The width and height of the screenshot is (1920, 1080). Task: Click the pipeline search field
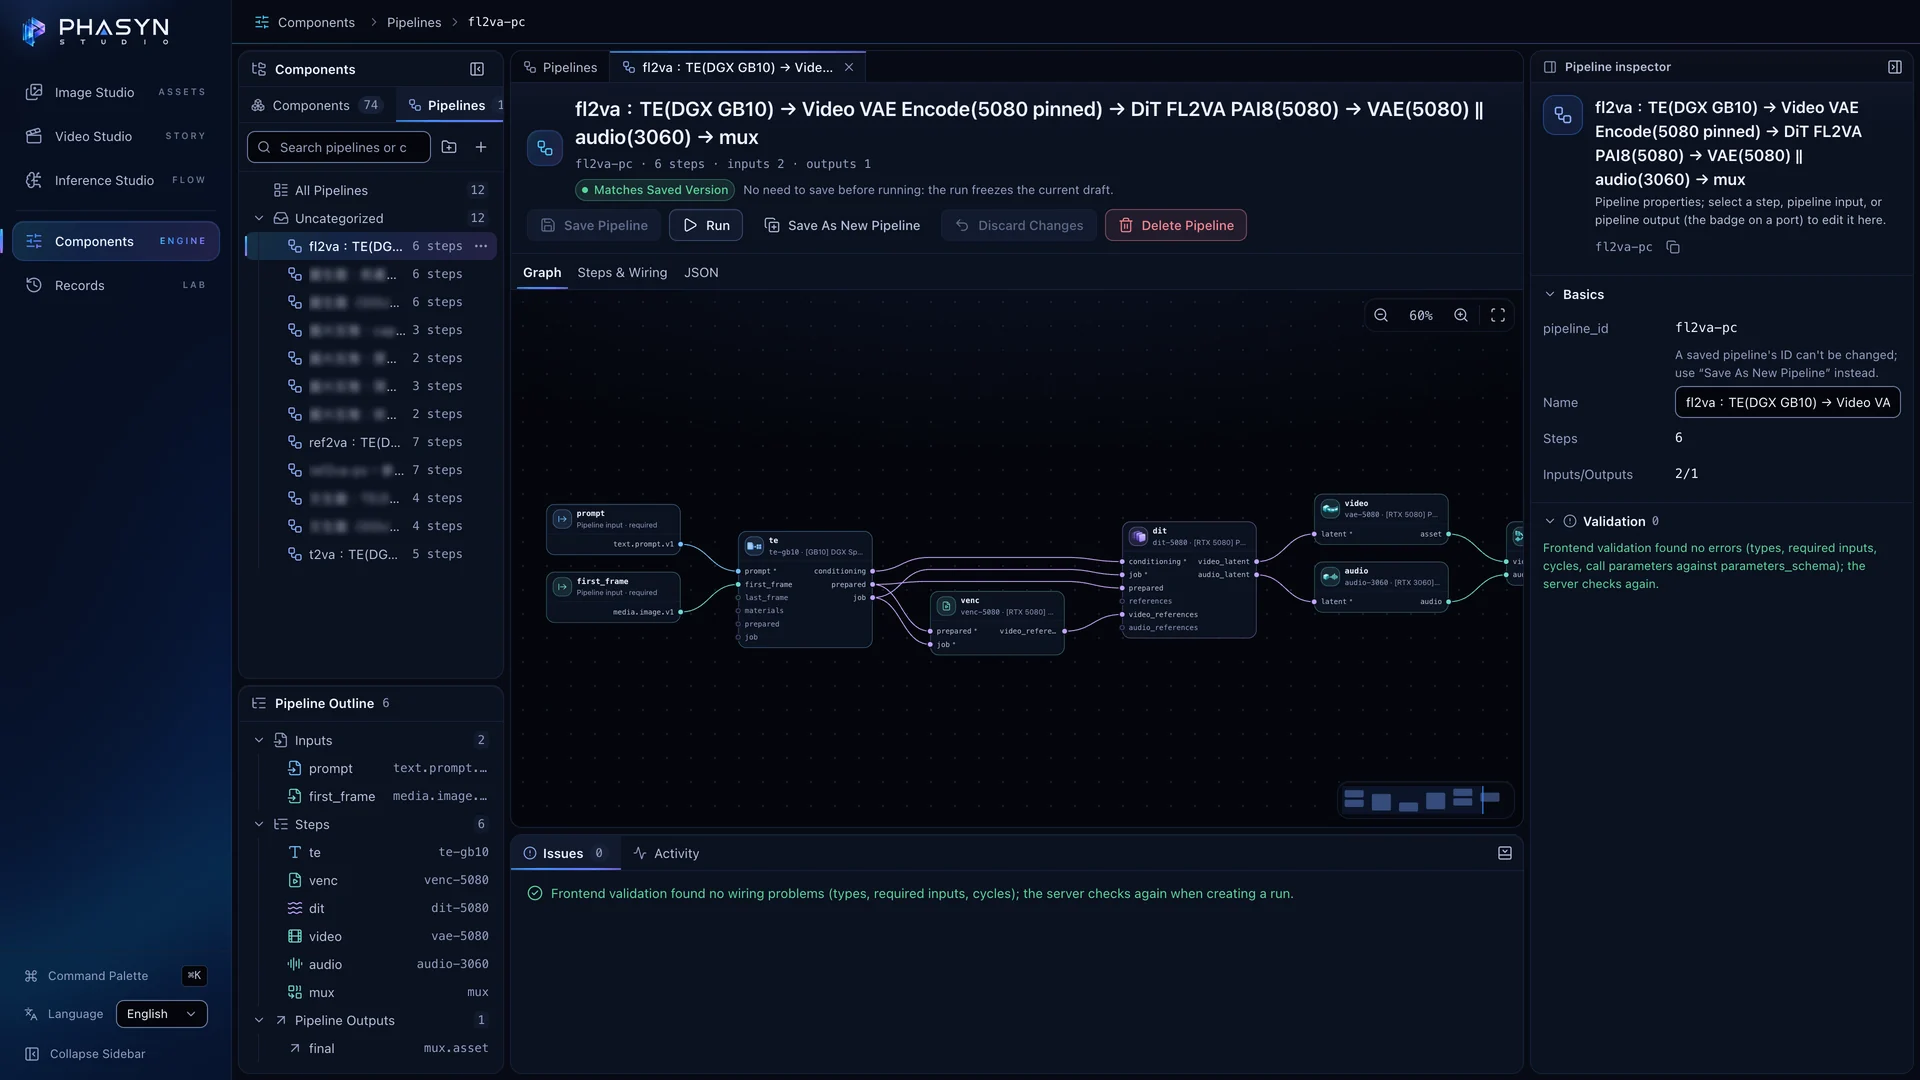[339, 147]
